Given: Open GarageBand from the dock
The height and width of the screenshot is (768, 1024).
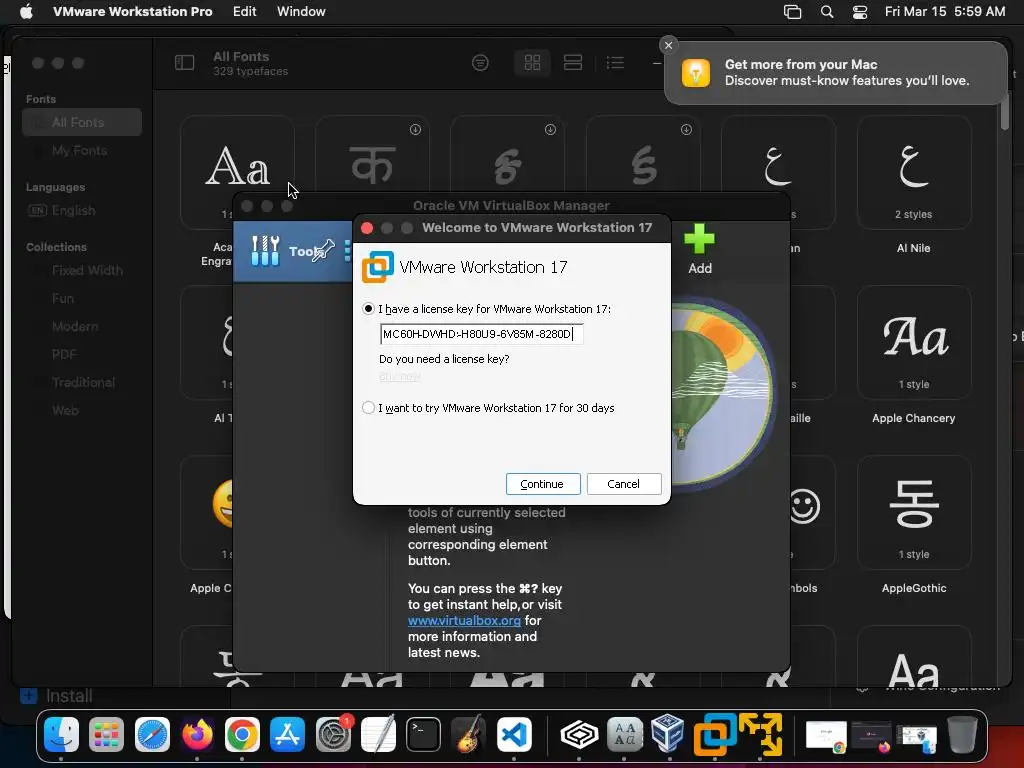Looking at the screenshot, I should tap(469, 734).
